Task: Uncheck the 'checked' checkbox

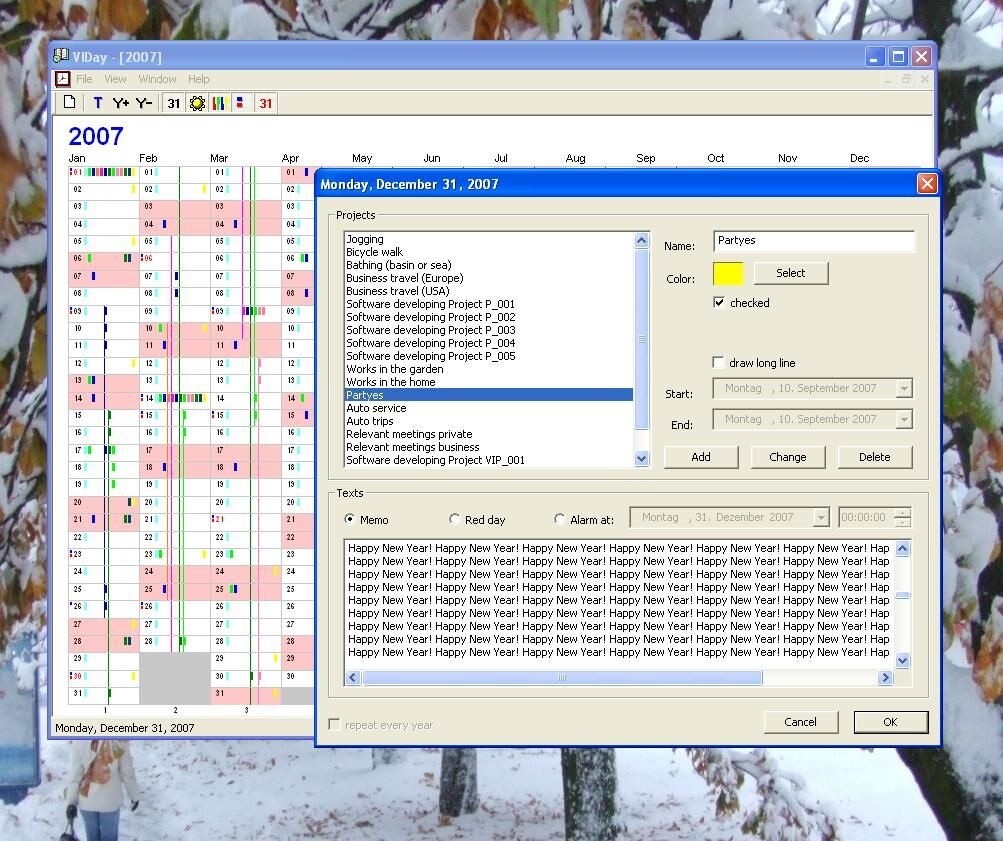Action: (719, 302)
